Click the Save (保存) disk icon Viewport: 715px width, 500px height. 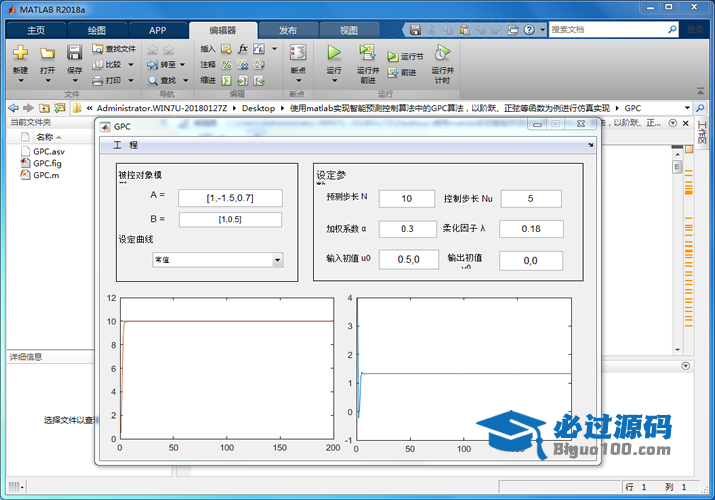pyautogui.click(x=74, y=53)
